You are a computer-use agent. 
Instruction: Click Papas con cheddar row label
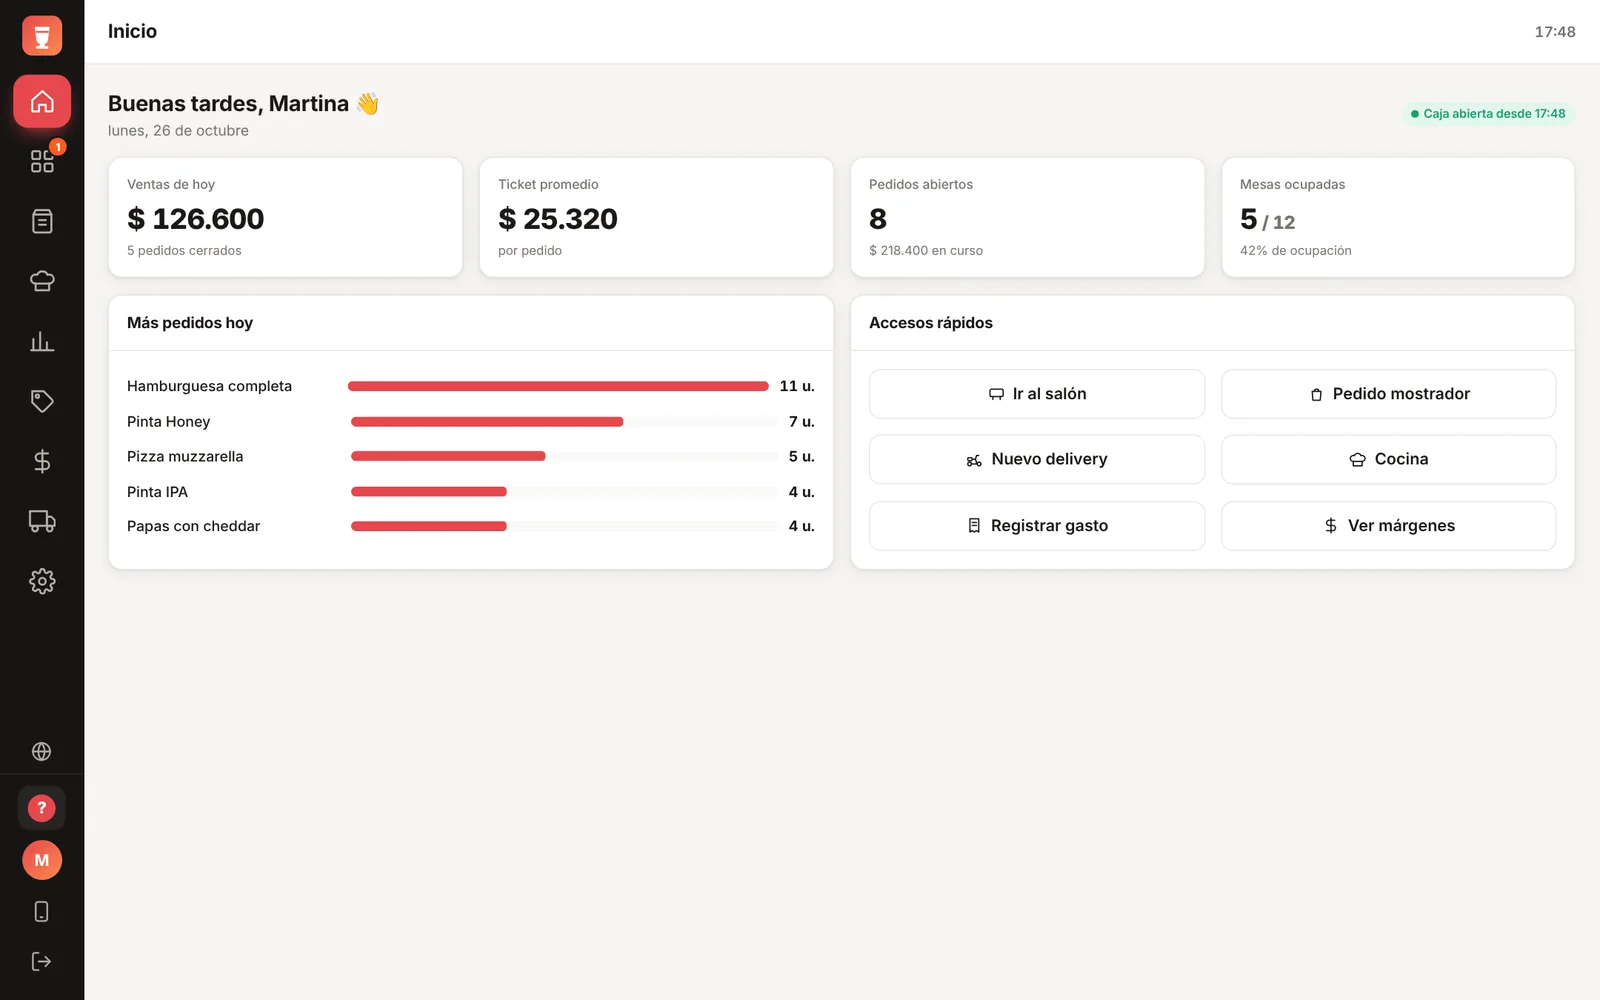(x=193, y=526)
